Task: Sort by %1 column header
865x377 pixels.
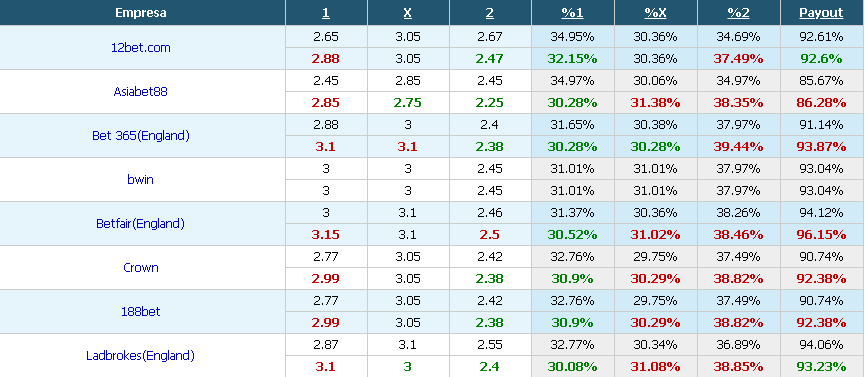Action: coord(572,13)
